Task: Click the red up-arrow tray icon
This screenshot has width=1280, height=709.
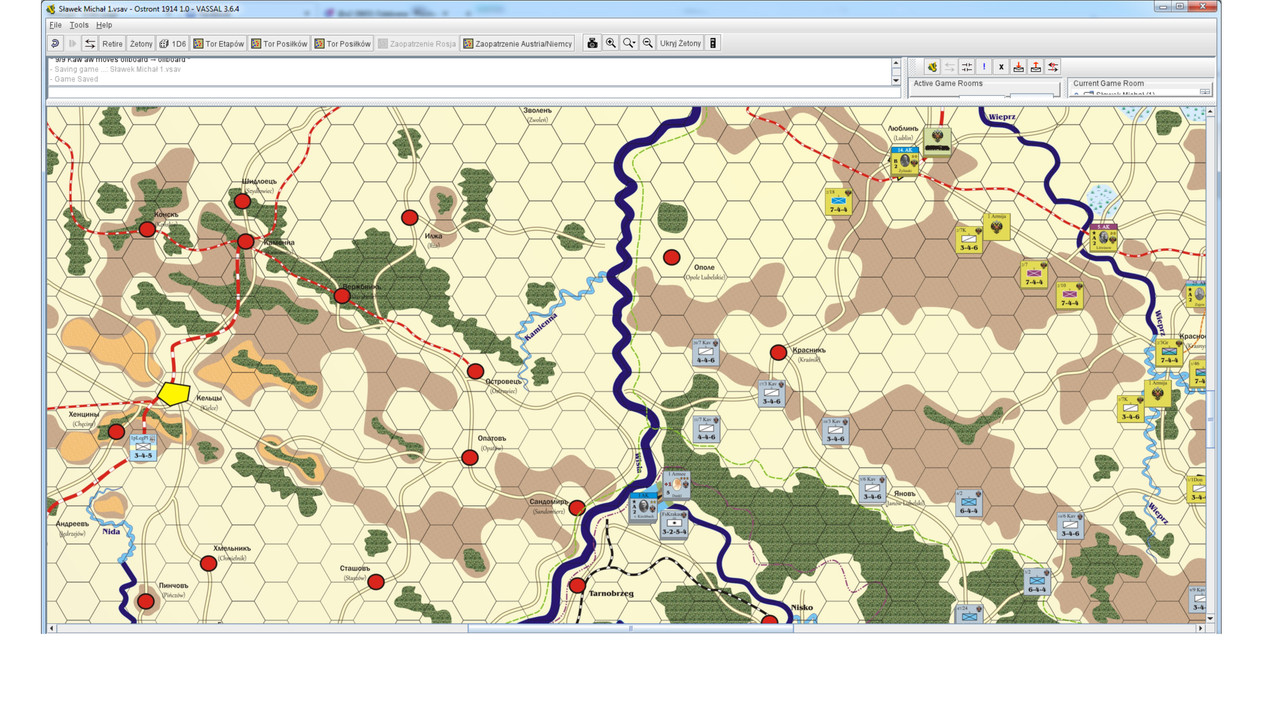Action: pyautogui.click(x=1036, y=67)
